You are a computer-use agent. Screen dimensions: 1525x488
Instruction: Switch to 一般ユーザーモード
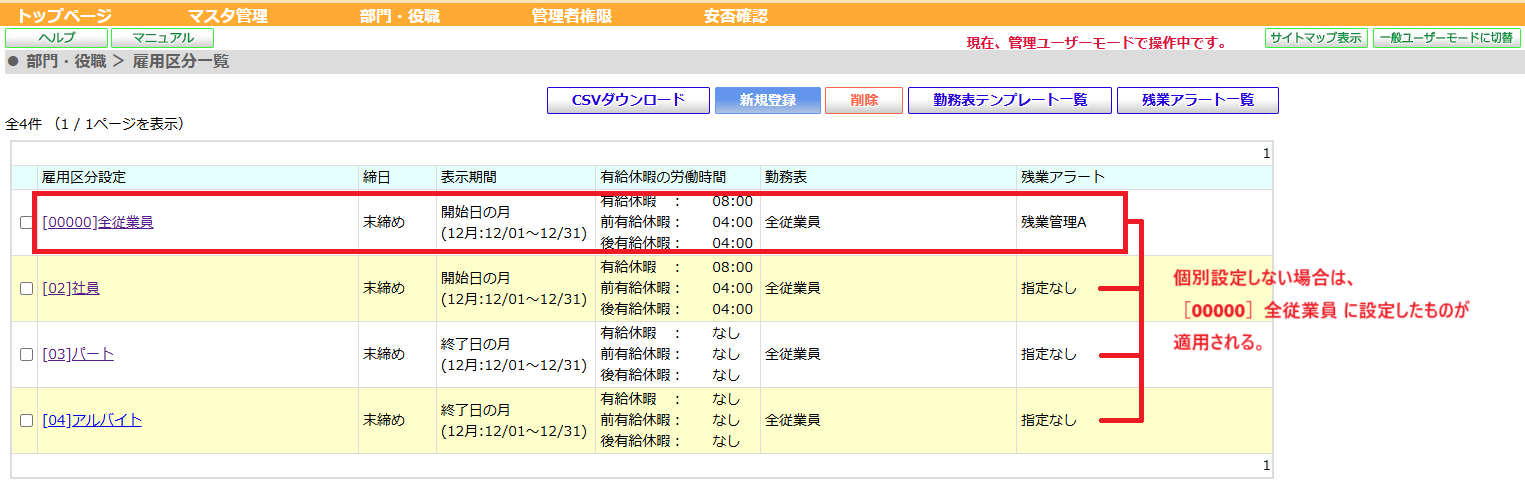(1446, 38)
